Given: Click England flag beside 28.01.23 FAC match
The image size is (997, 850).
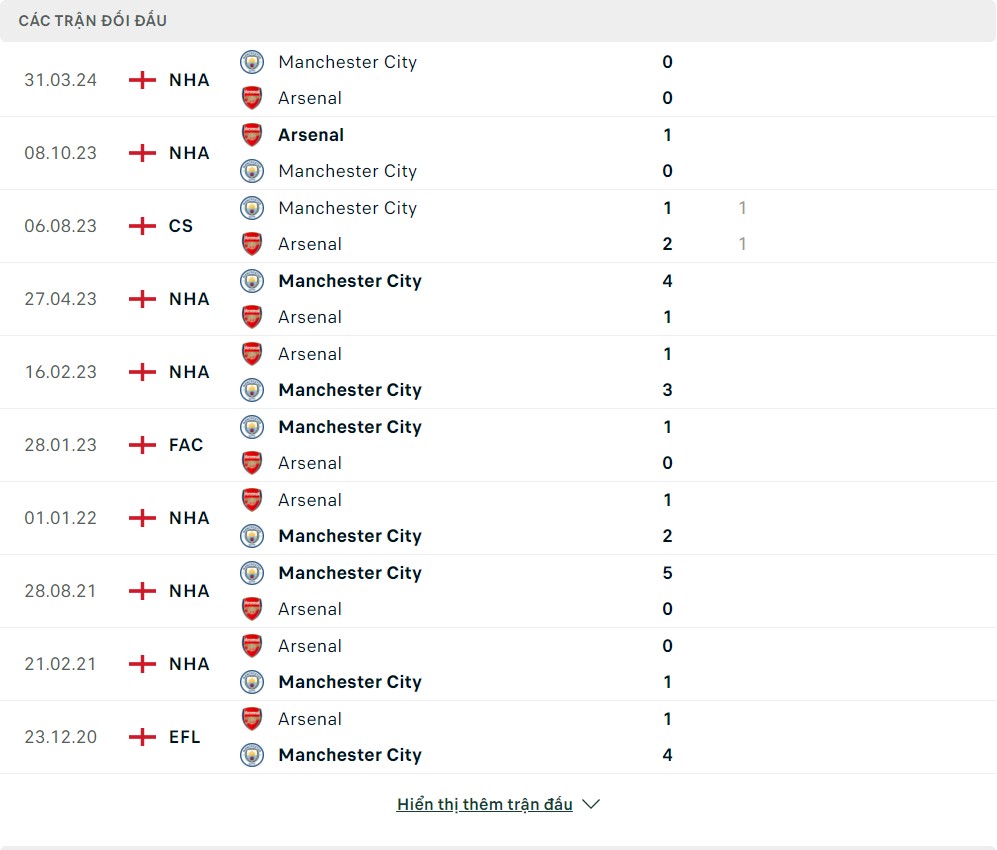Looking at the screenshot, I should tap(143, 445).
